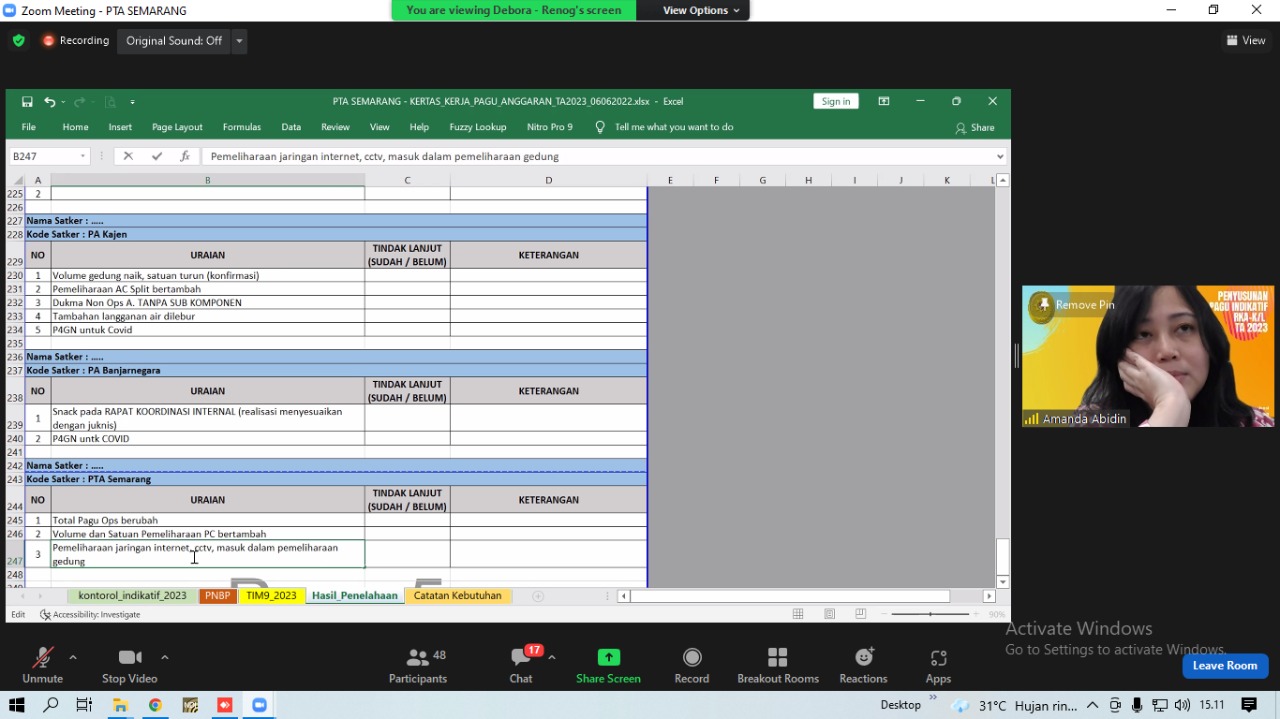The height and width of the screenshot is (719, 1280).
Task: Open Chrome from the Windows taskbar
Action: (x=155, y=705)
